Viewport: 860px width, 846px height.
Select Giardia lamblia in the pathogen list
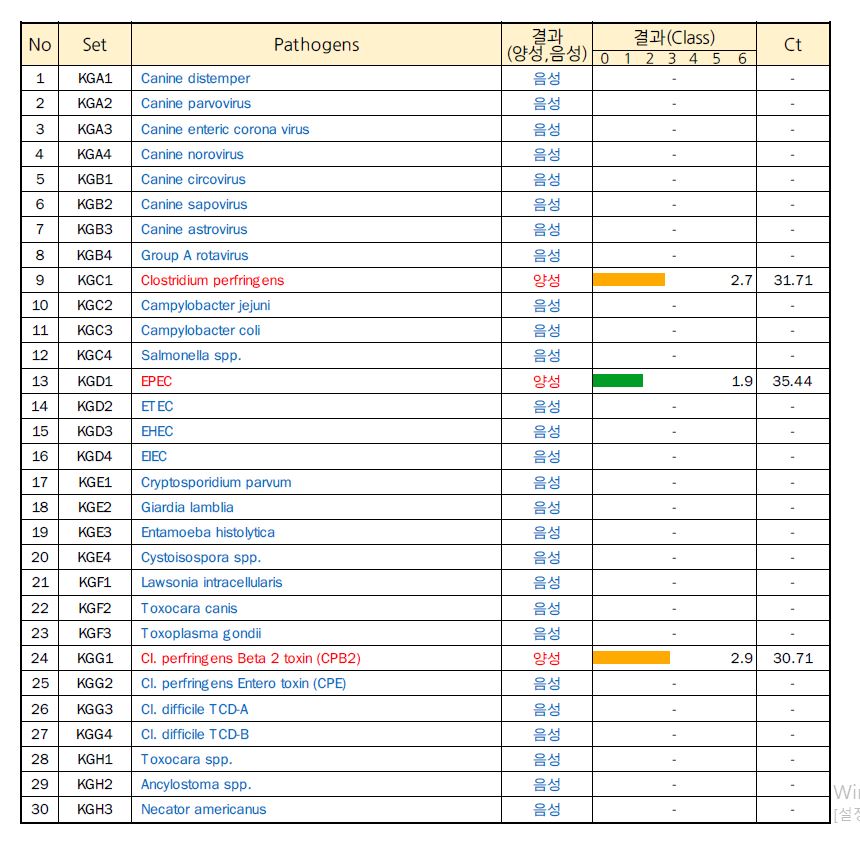[x=187, y=507]
